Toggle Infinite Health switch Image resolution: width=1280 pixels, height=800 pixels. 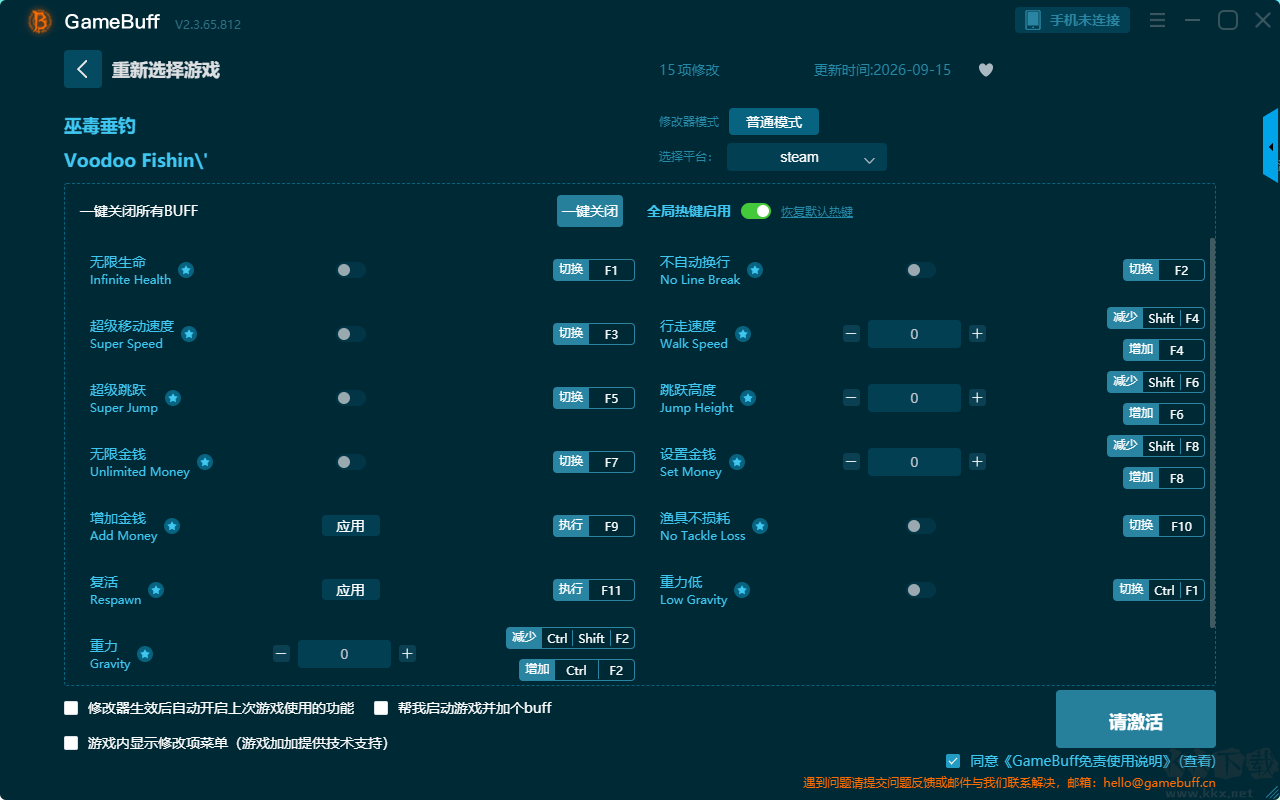pos(351,270)
